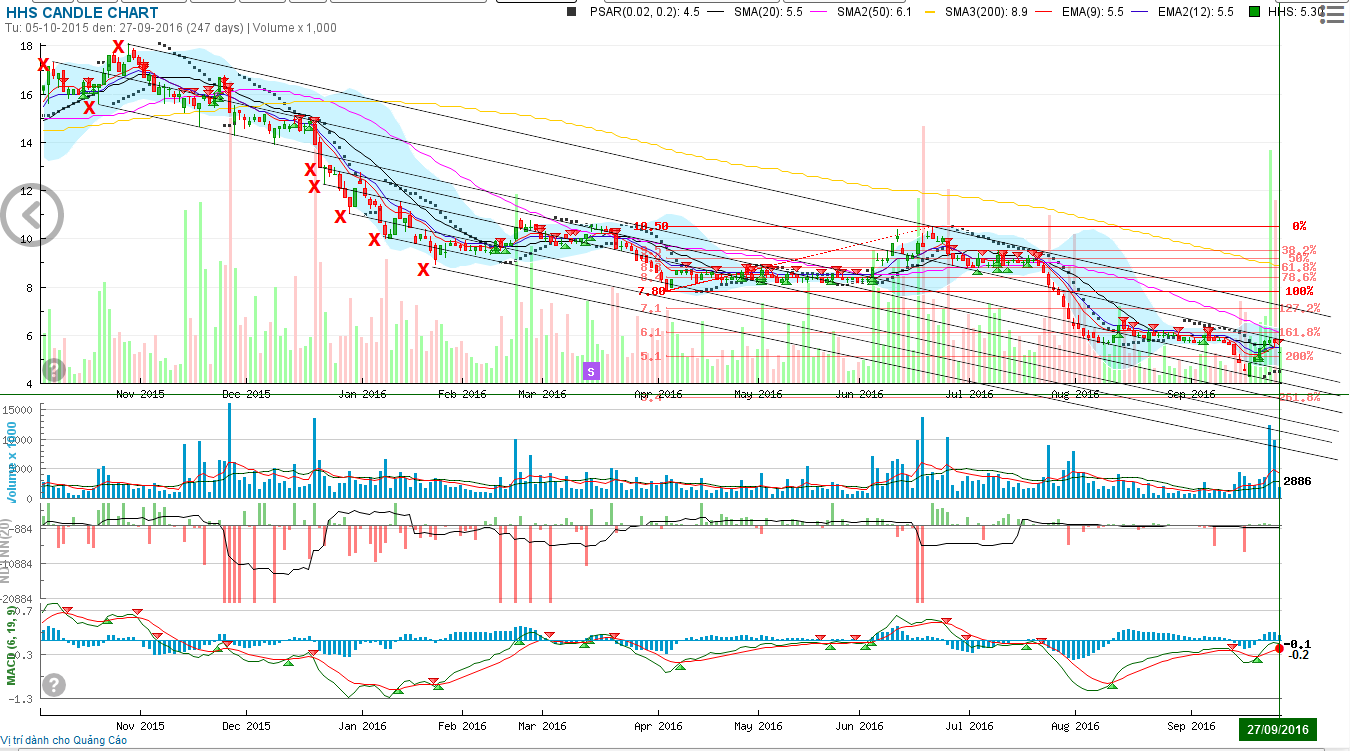Viewport: 1350px width, 751px height.
Task: Click the circular left arrow navigation button
Action: (31, 213)
